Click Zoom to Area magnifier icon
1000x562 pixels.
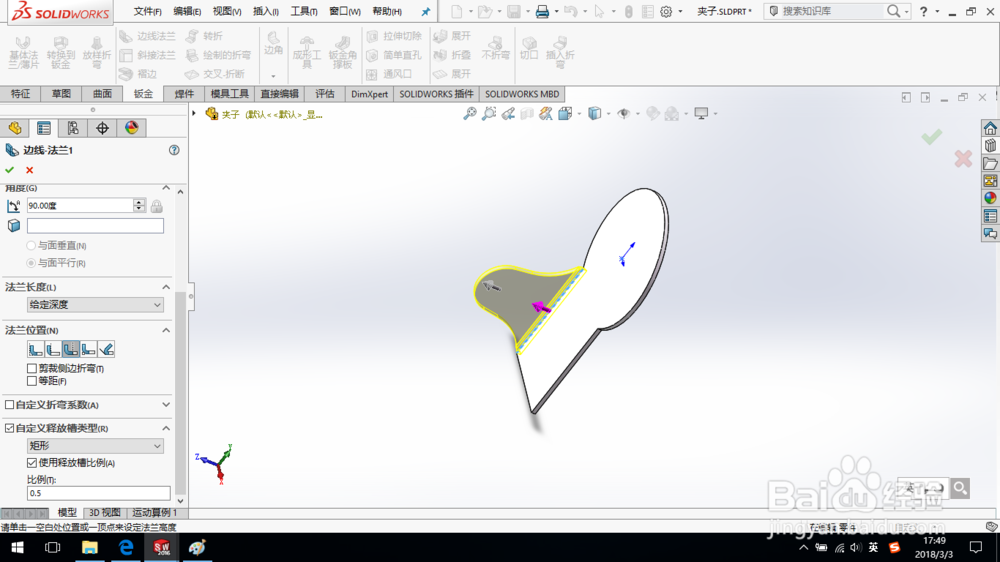pos(489,114)
